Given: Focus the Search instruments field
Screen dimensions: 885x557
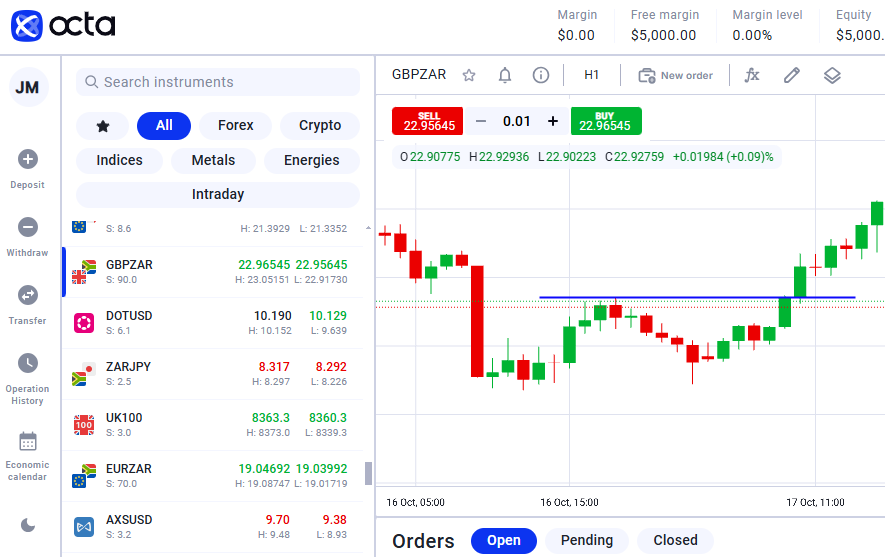Looking at the screenshot, I should tap(218, 82).
